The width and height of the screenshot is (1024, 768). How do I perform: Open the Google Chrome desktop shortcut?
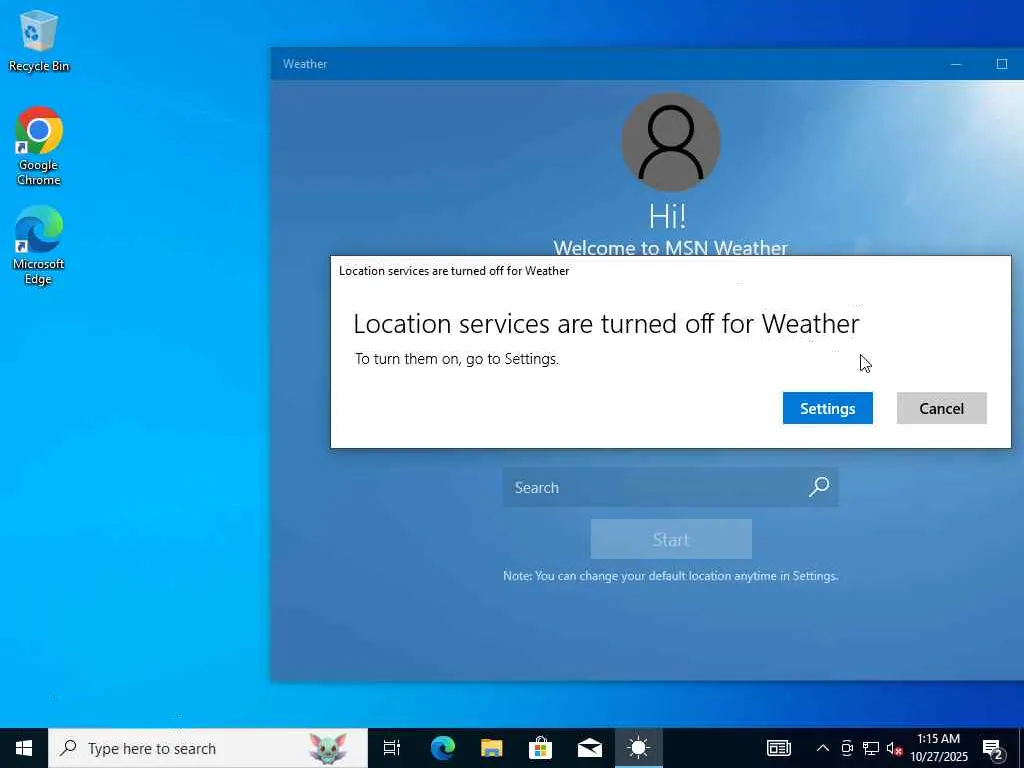click(39, 146)
